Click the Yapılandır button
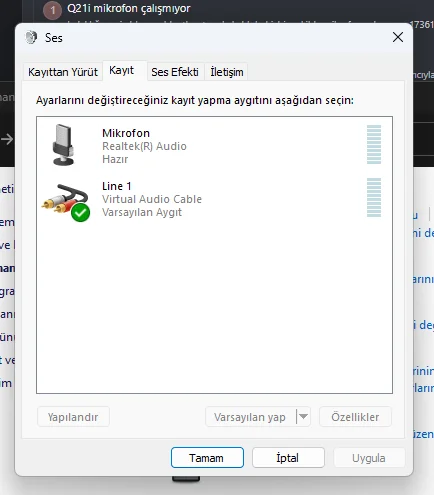This screenshot has height=495, width=434. point(73,417)
